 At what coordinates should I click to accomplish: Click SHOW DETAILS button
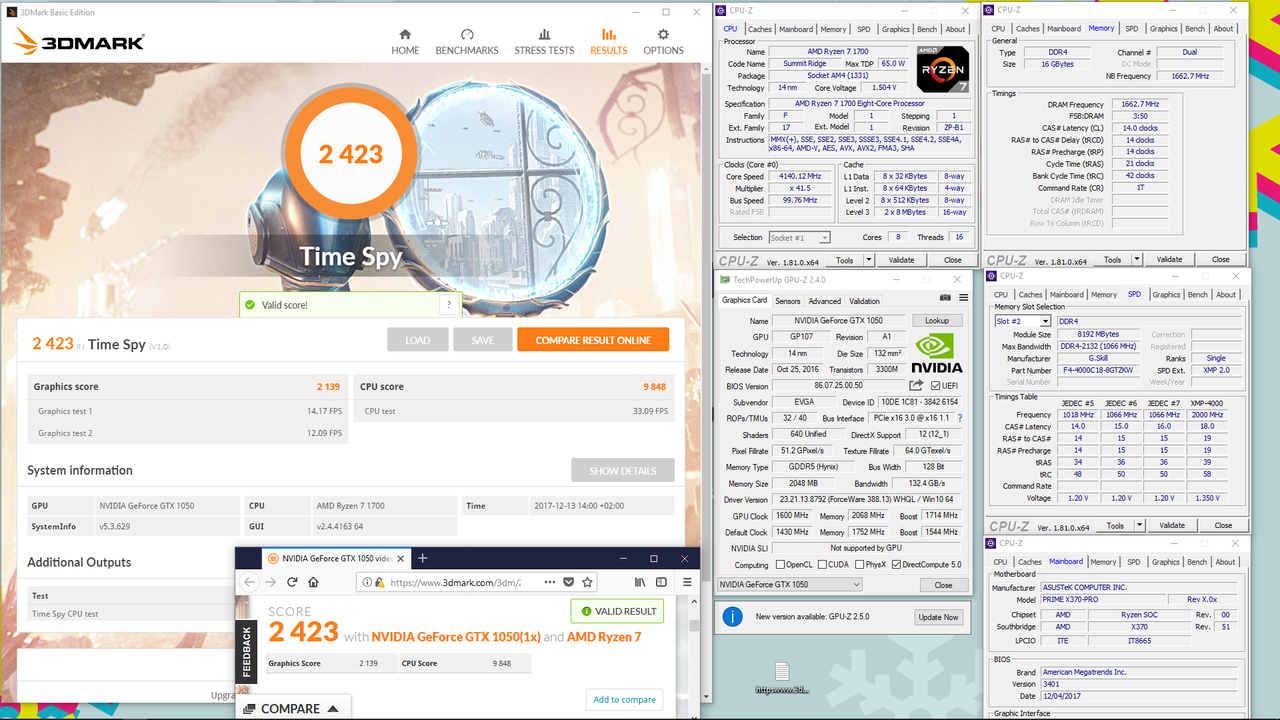[623, 471]
